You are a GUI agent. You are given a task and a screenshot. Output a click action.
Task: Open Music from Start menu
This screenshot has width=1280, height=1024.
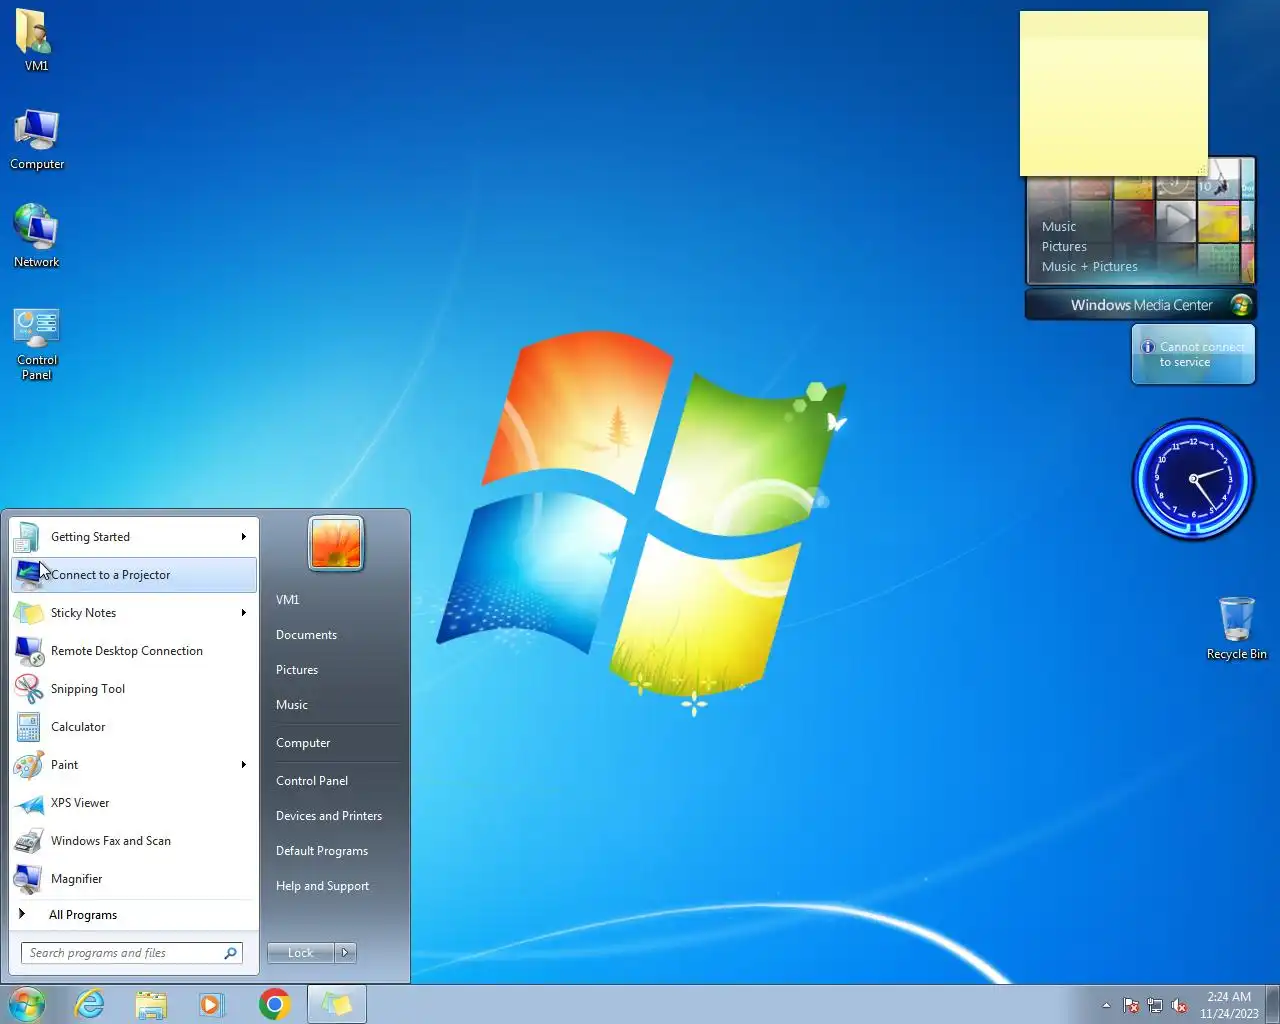tap(292, 705)
